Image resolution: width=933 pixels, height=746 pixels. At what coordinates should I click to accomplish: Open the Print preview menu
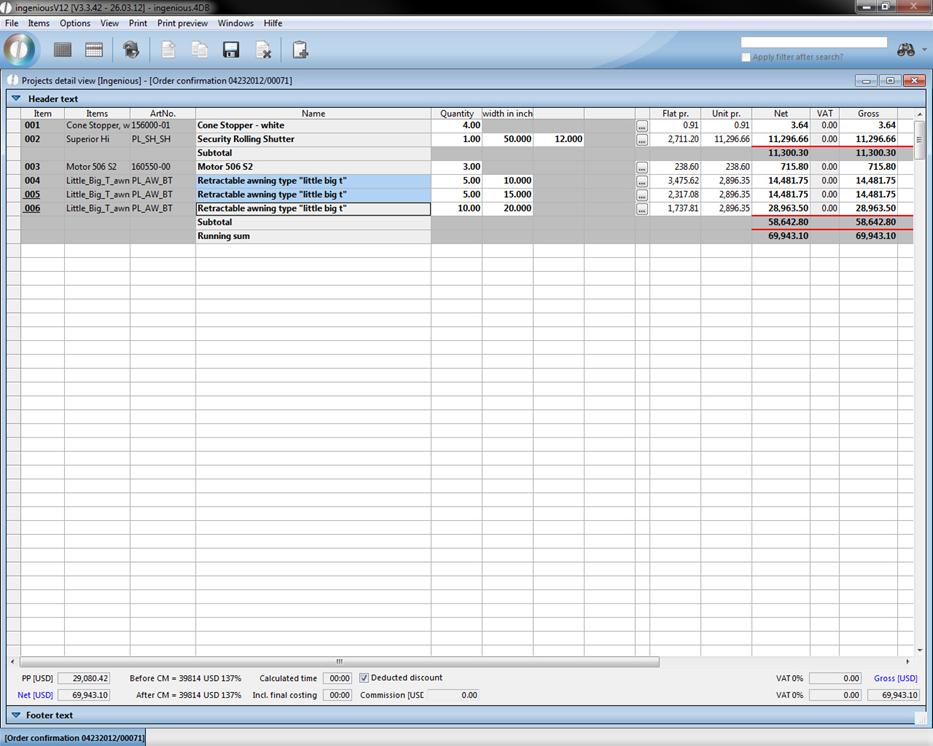click(x=182, y=23)
